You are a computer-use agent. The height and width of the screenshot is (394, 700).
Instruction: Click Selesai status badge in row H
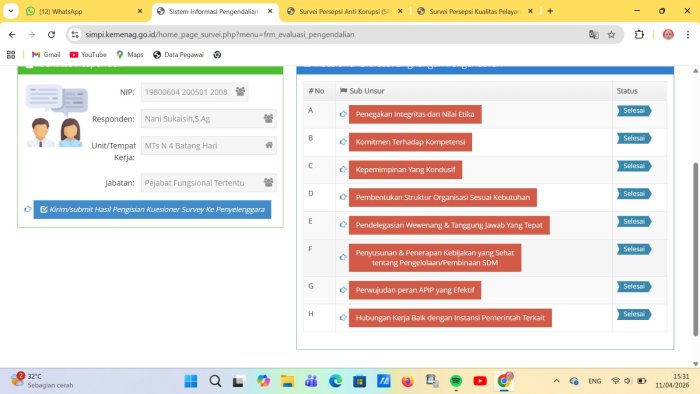tap(634, 314)
